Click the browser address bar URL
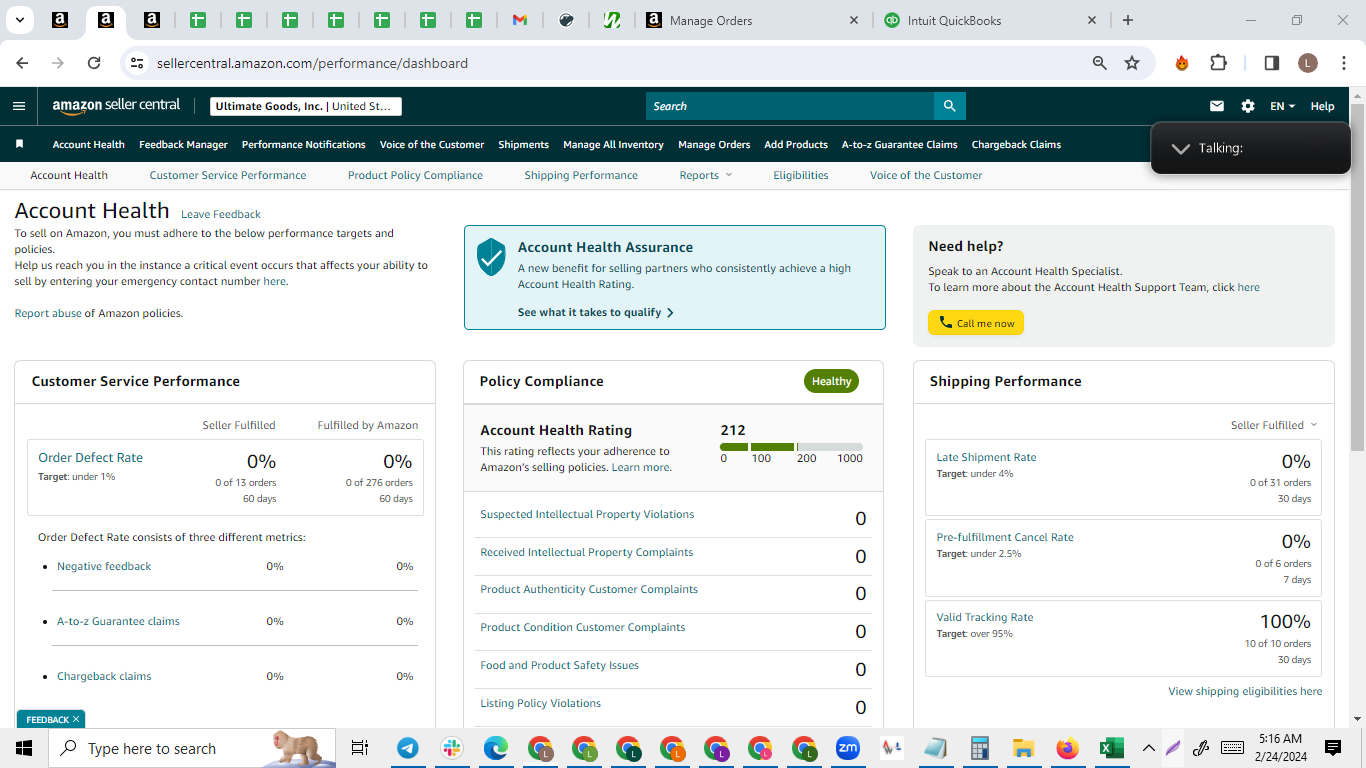This screenshot has width=1366, height=768. [312, 63]
